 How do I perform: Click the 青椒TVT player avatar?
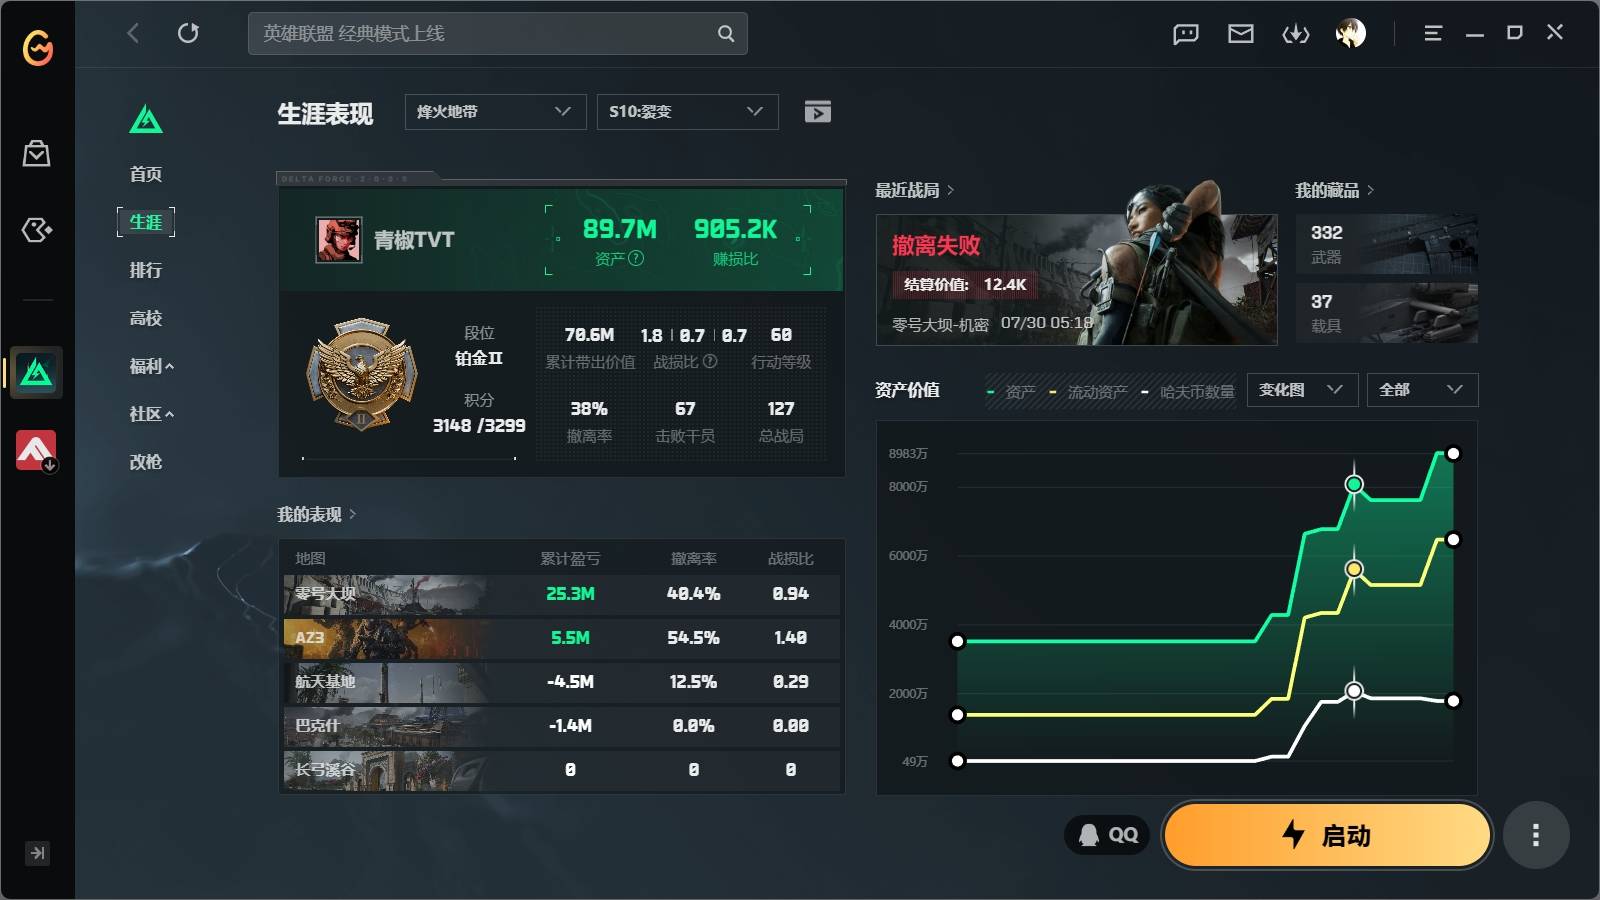[x=339, y=240]
